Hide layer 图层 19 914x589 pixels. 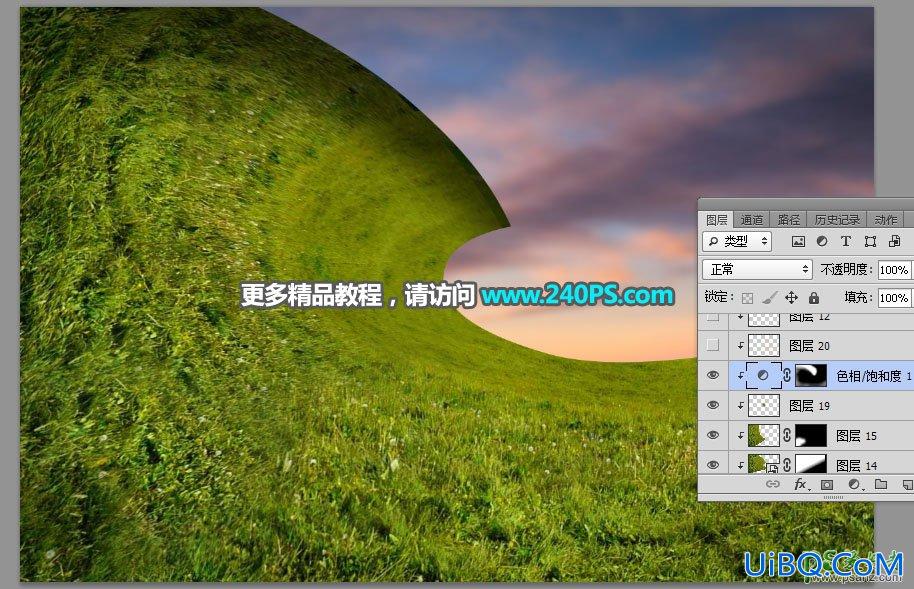(712, 405)
